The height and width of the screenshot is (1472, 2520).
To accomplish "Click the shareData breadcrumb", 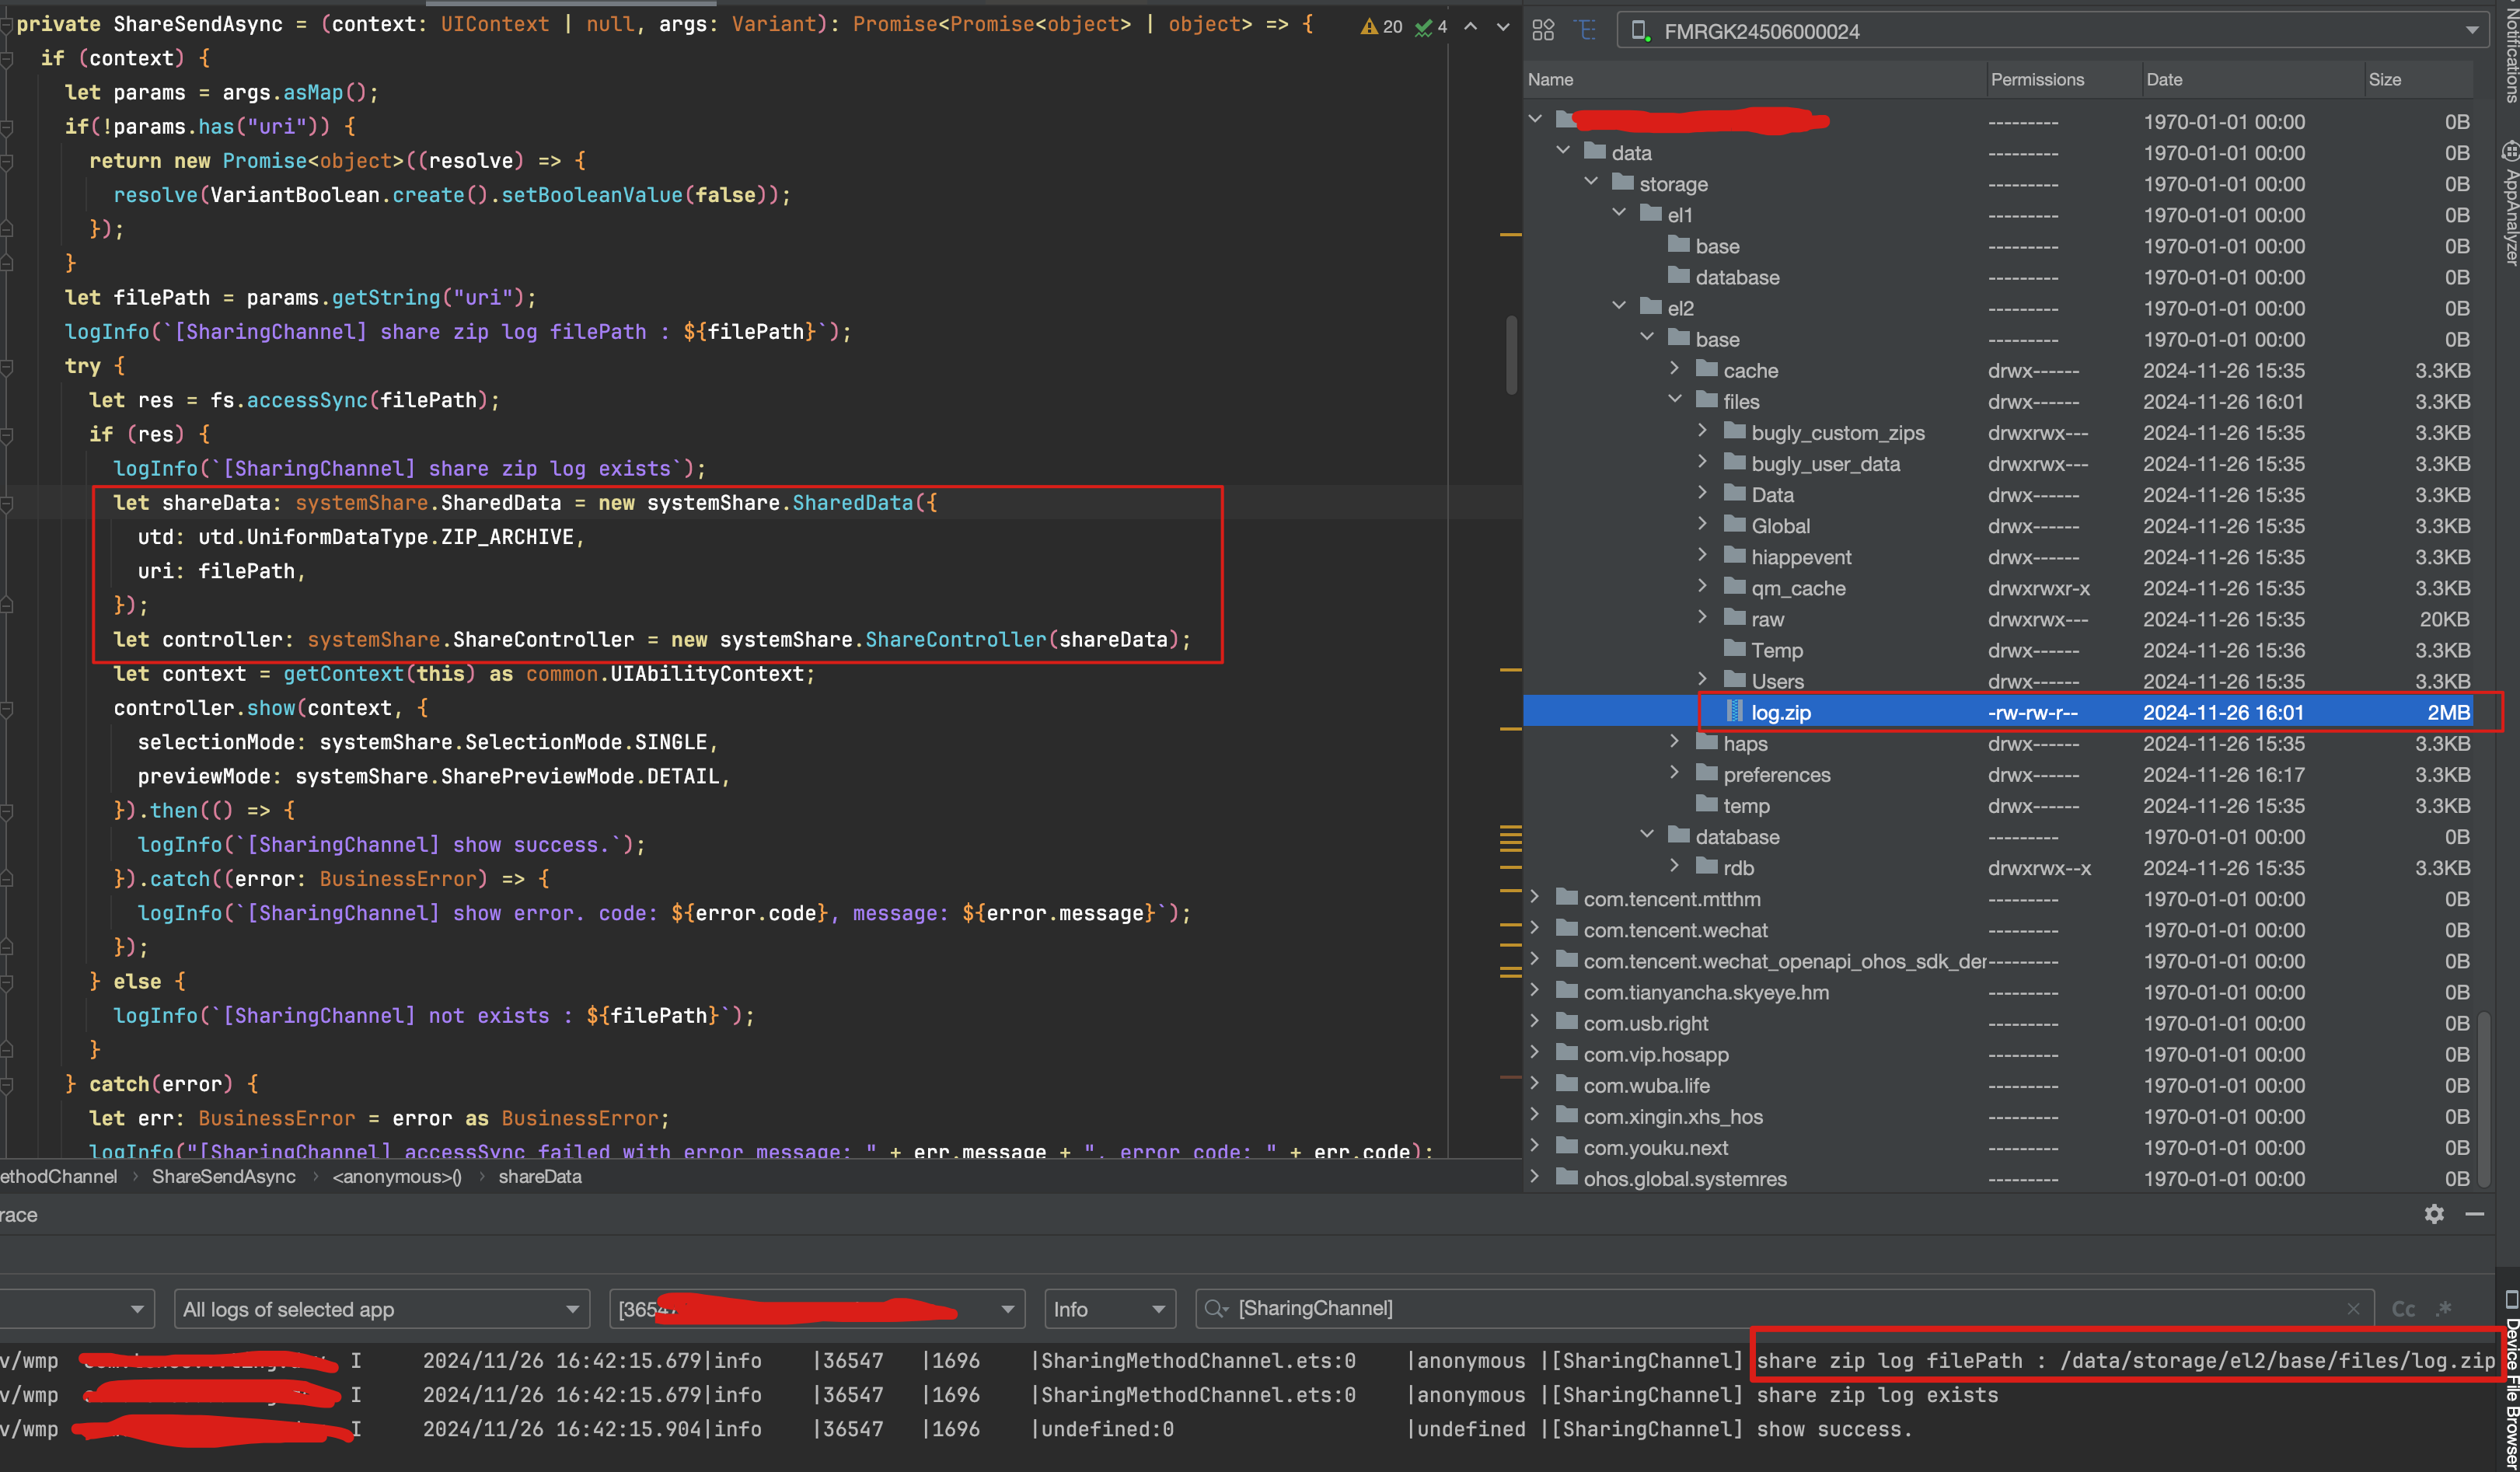I will pyautogui.click(x=540, y=1176).
